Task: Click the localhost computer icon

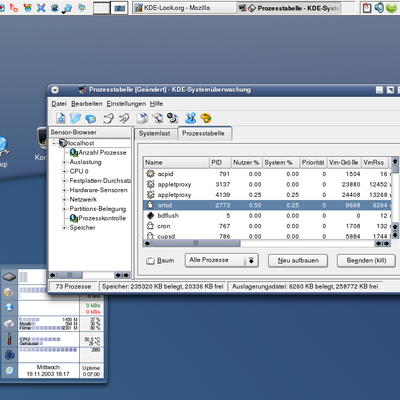Action: (63, 143)
